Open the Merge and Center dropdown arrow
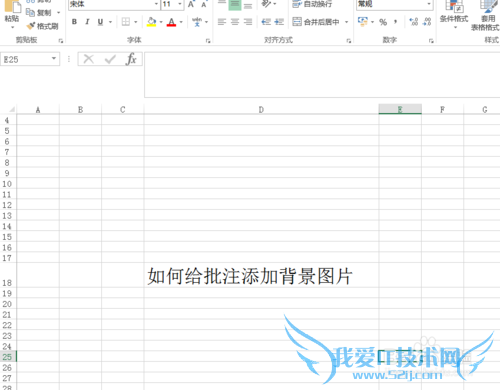This screenshot has height=390, width=500. point(347,22)
